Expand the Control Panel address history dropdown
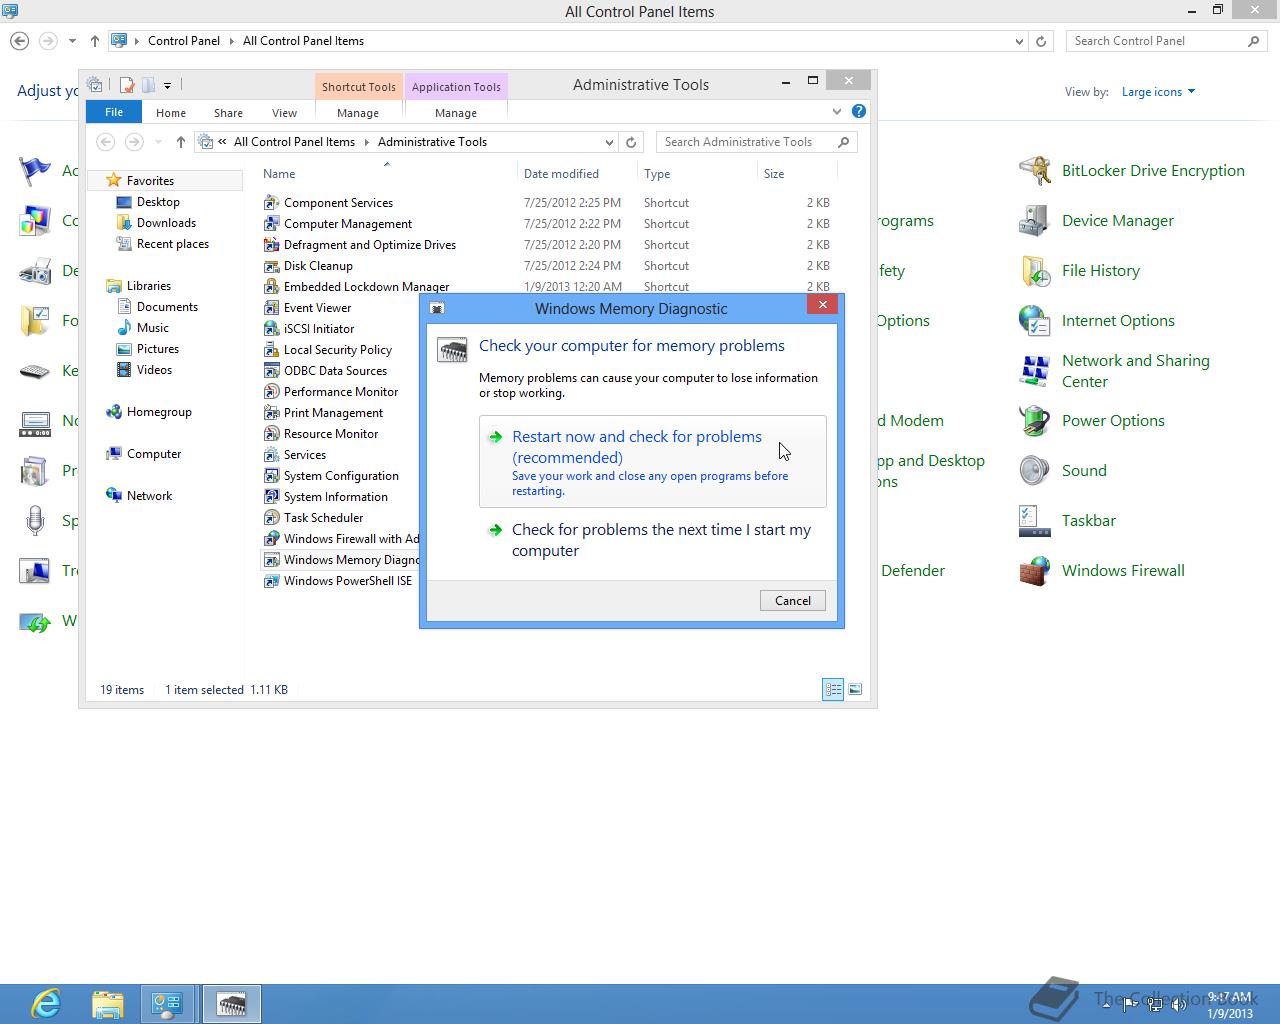This screenshot has width=1280, height=1024. [1019, 41]
